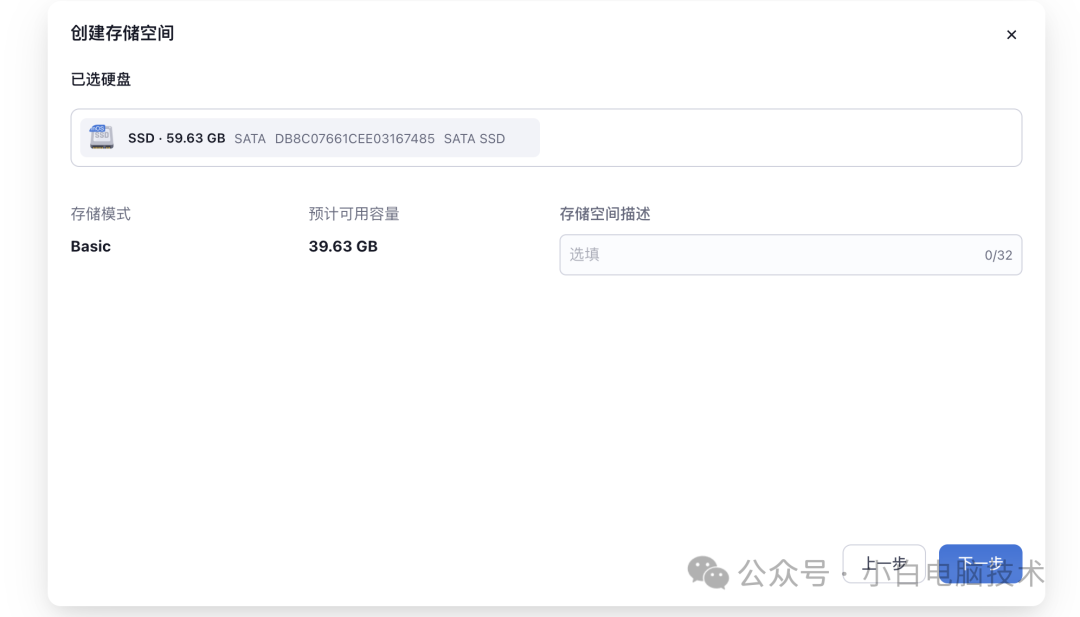Select the SSD · 59.63 GB disk entry
The width and height of the screenshot is (1080, 617).
pos(176,137)
